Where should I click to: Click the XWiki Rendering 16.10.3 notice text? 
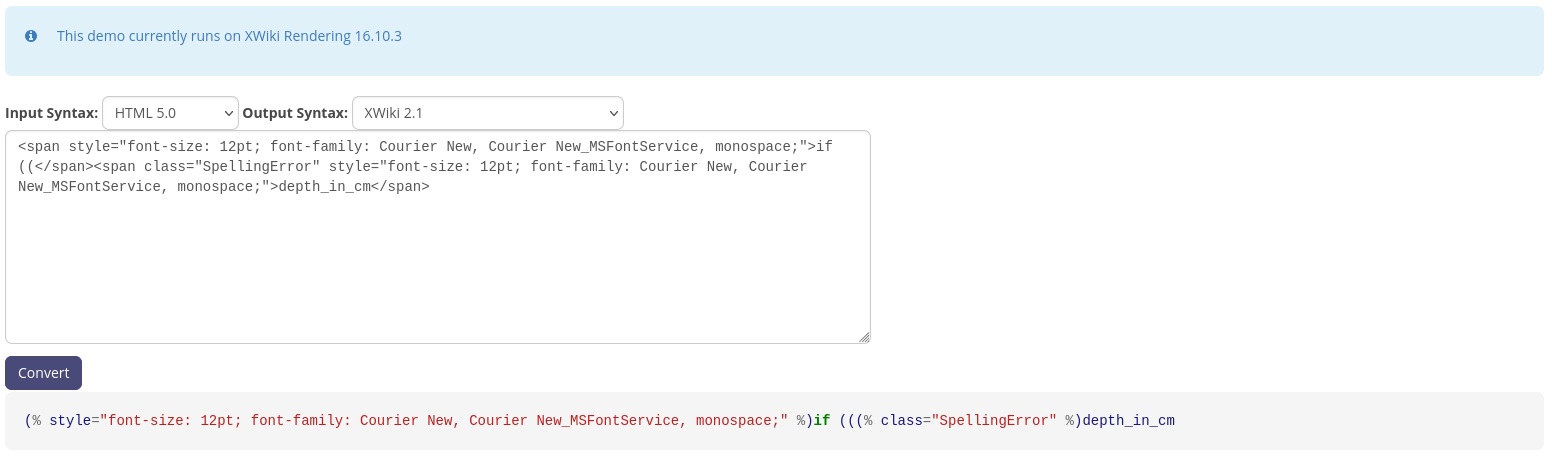229,36
